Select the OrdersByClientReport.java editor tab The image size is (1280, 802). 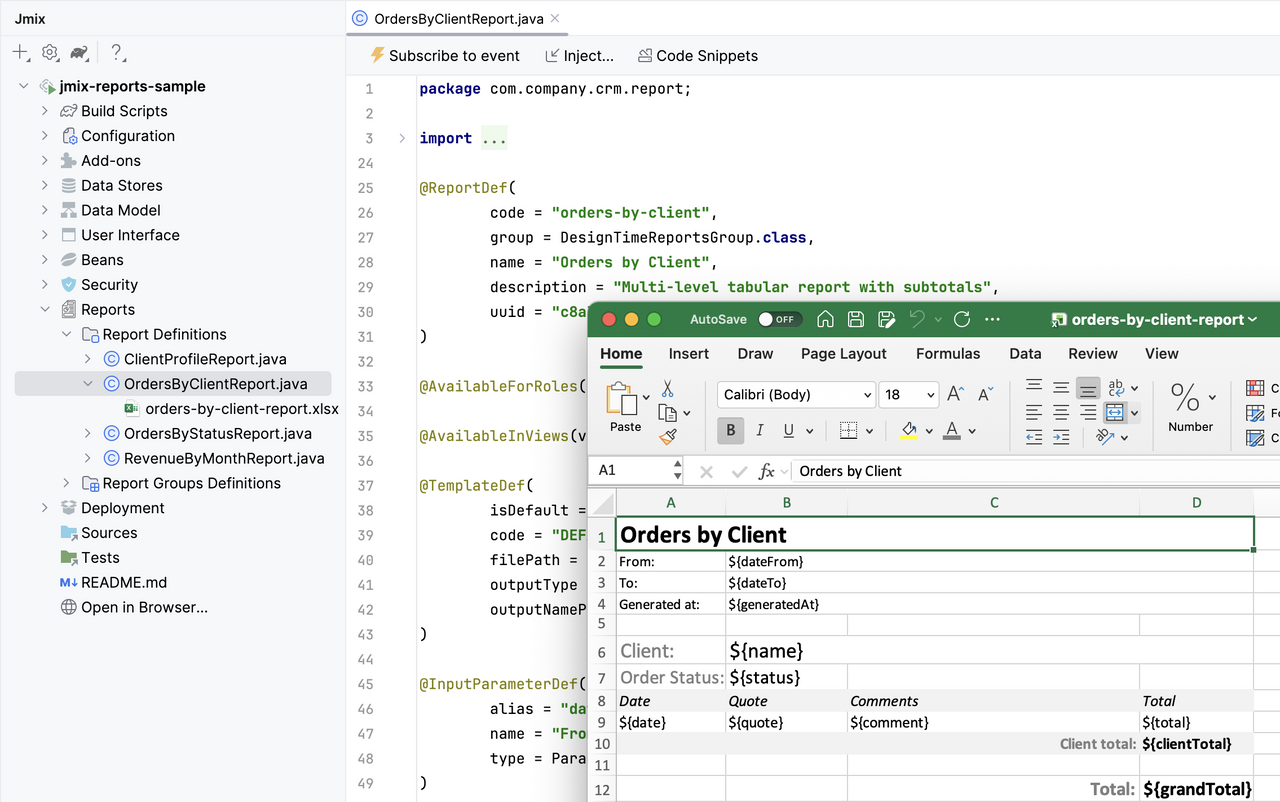(455, 17)
